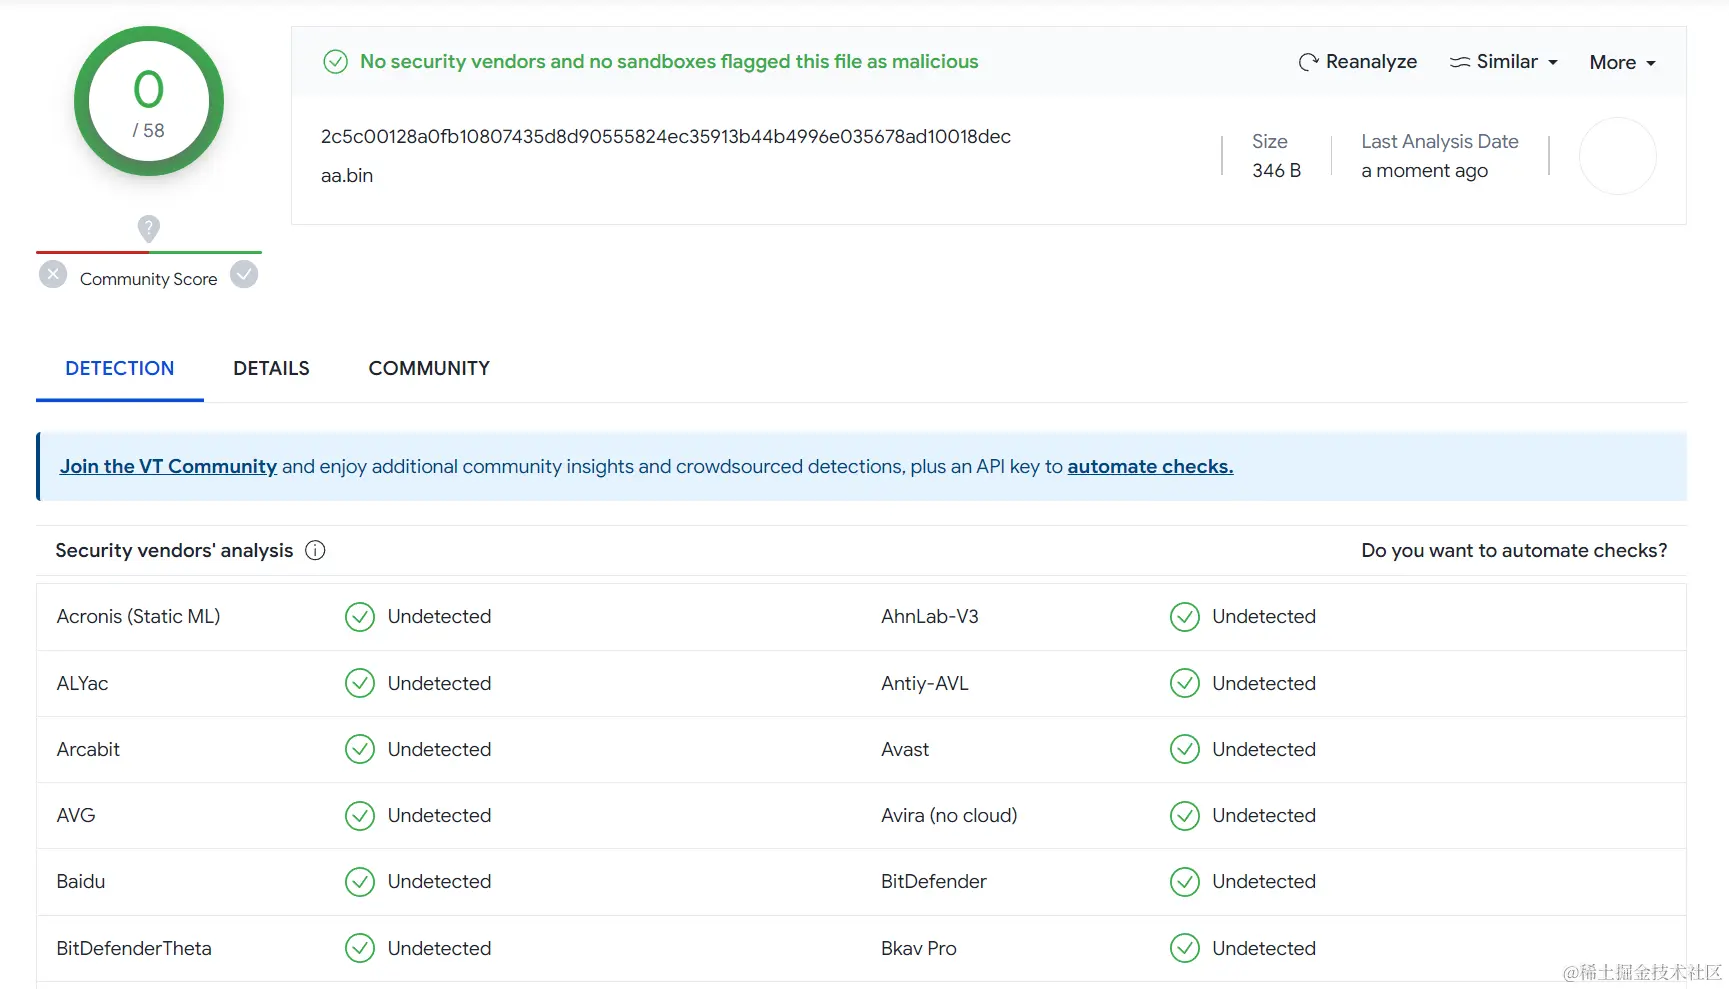Click the empty file type icon circle
Viewport: 1729px width, 989px height.
pyautogui.click(x=1617, y=156)
